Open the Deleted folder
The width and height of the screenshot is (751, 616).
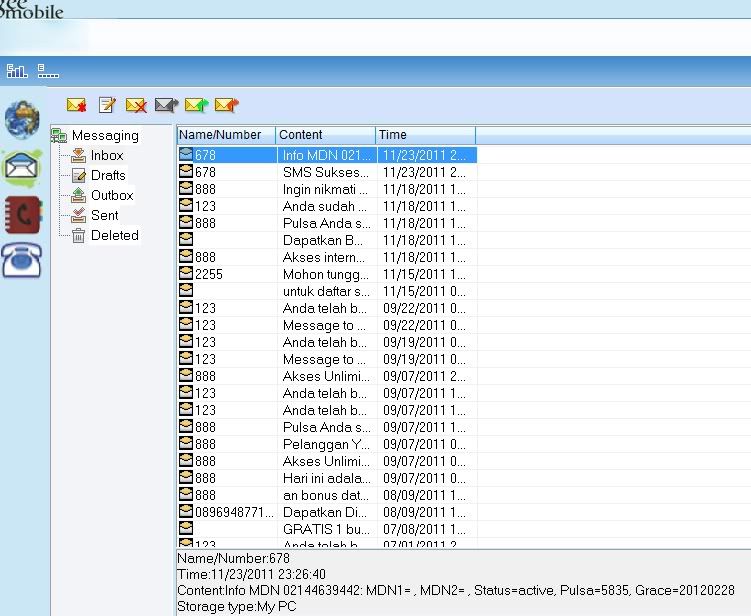pos(114,236)
